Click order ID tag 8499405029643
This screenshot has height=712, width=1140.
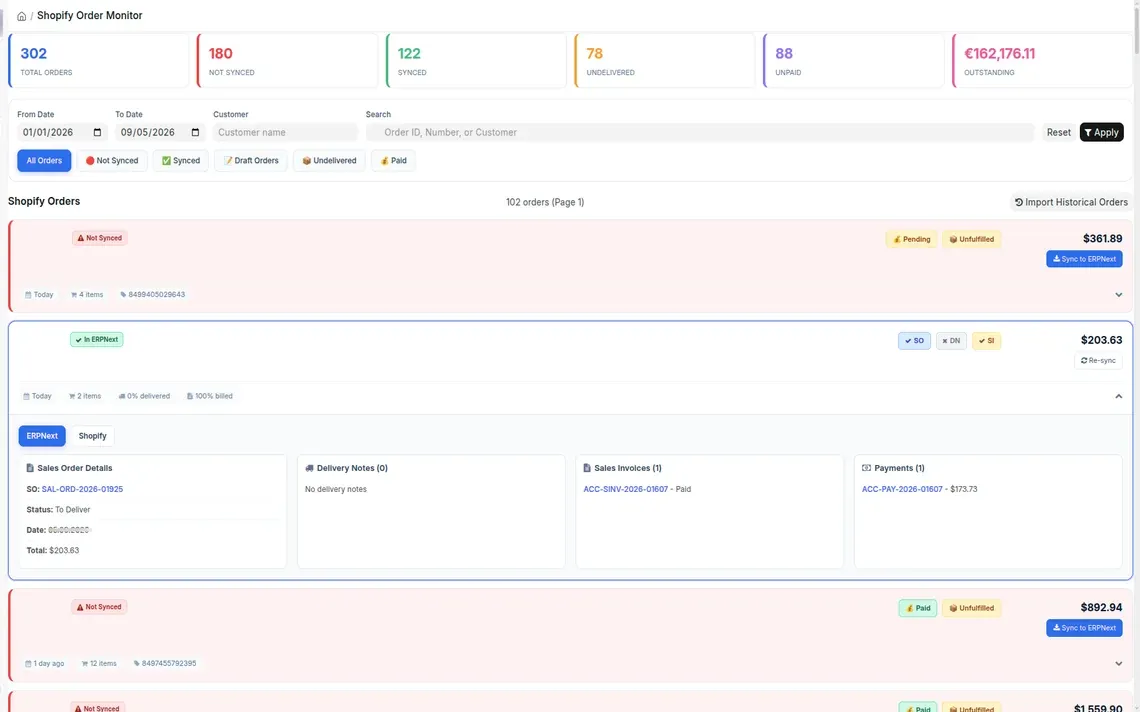[x=153, y=295]
